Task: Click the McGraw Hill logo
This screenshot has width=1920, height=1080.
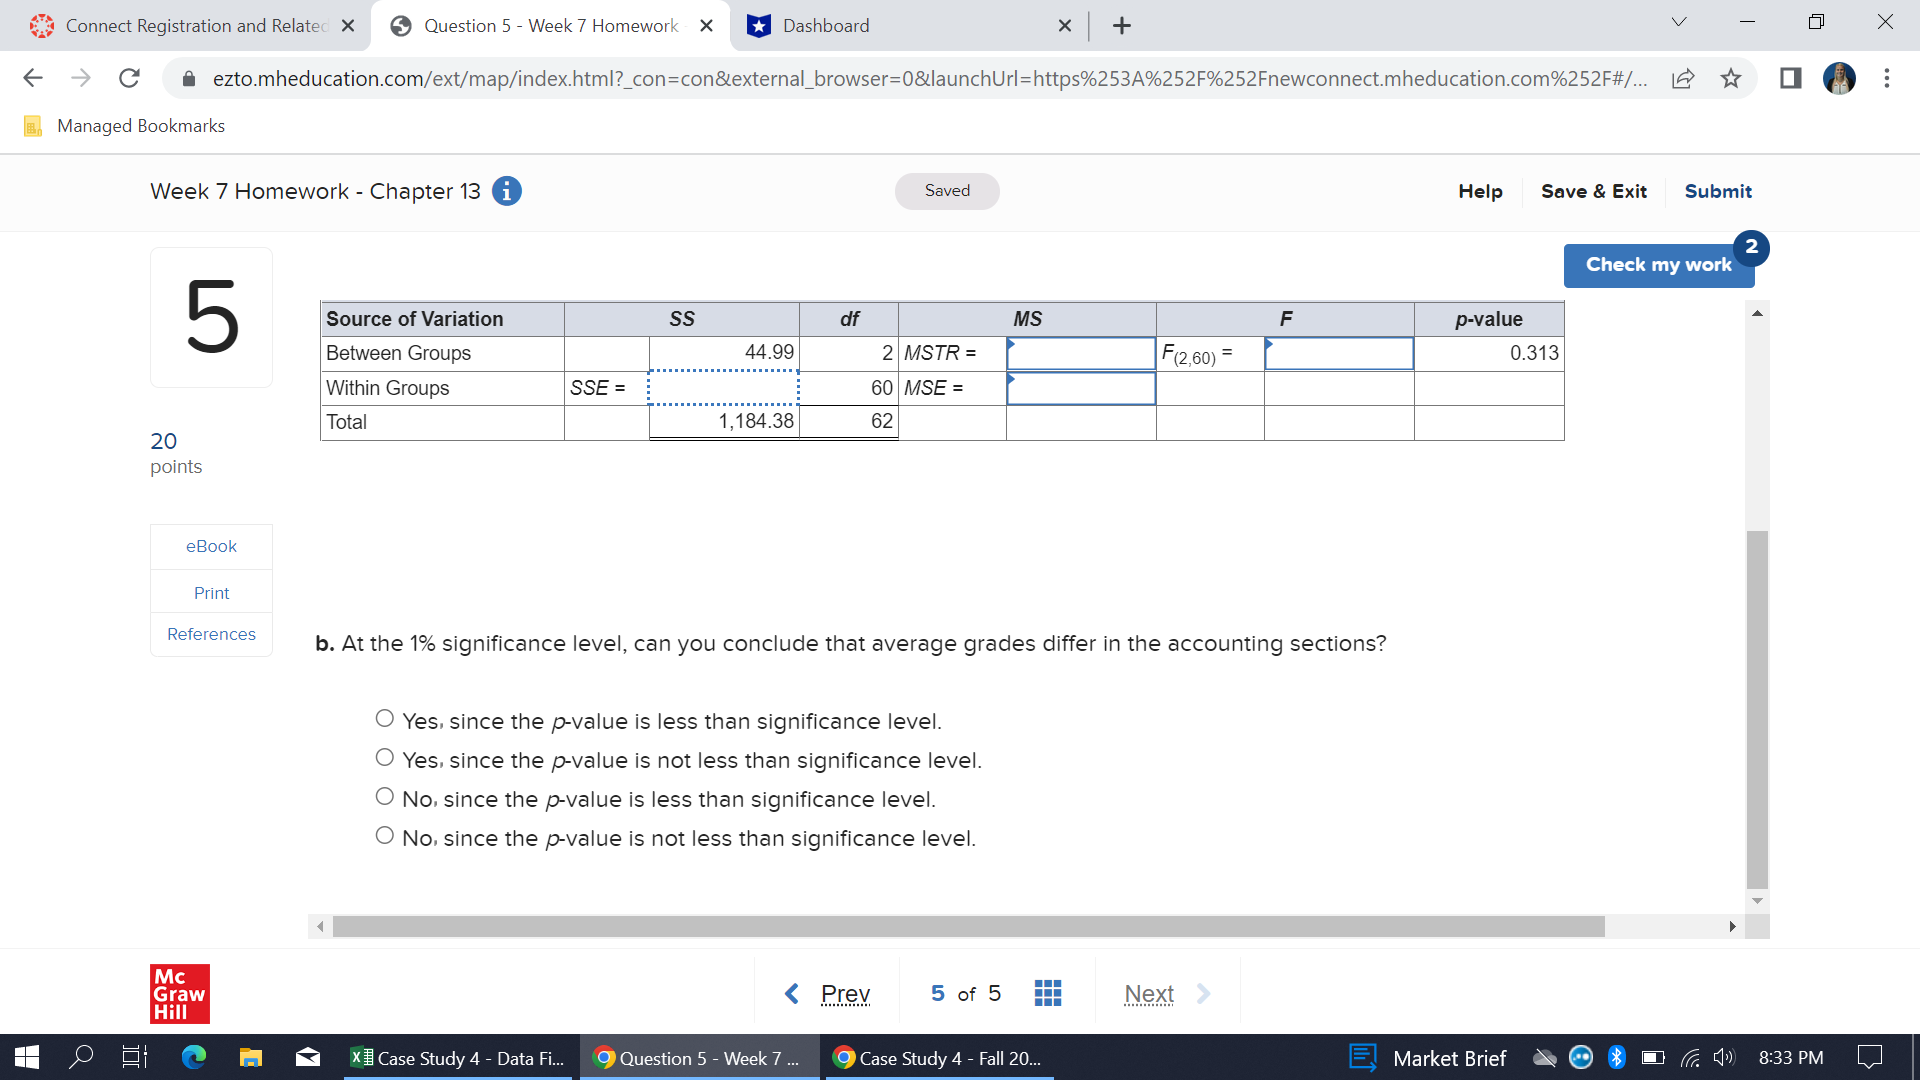Action: [179, 993]
